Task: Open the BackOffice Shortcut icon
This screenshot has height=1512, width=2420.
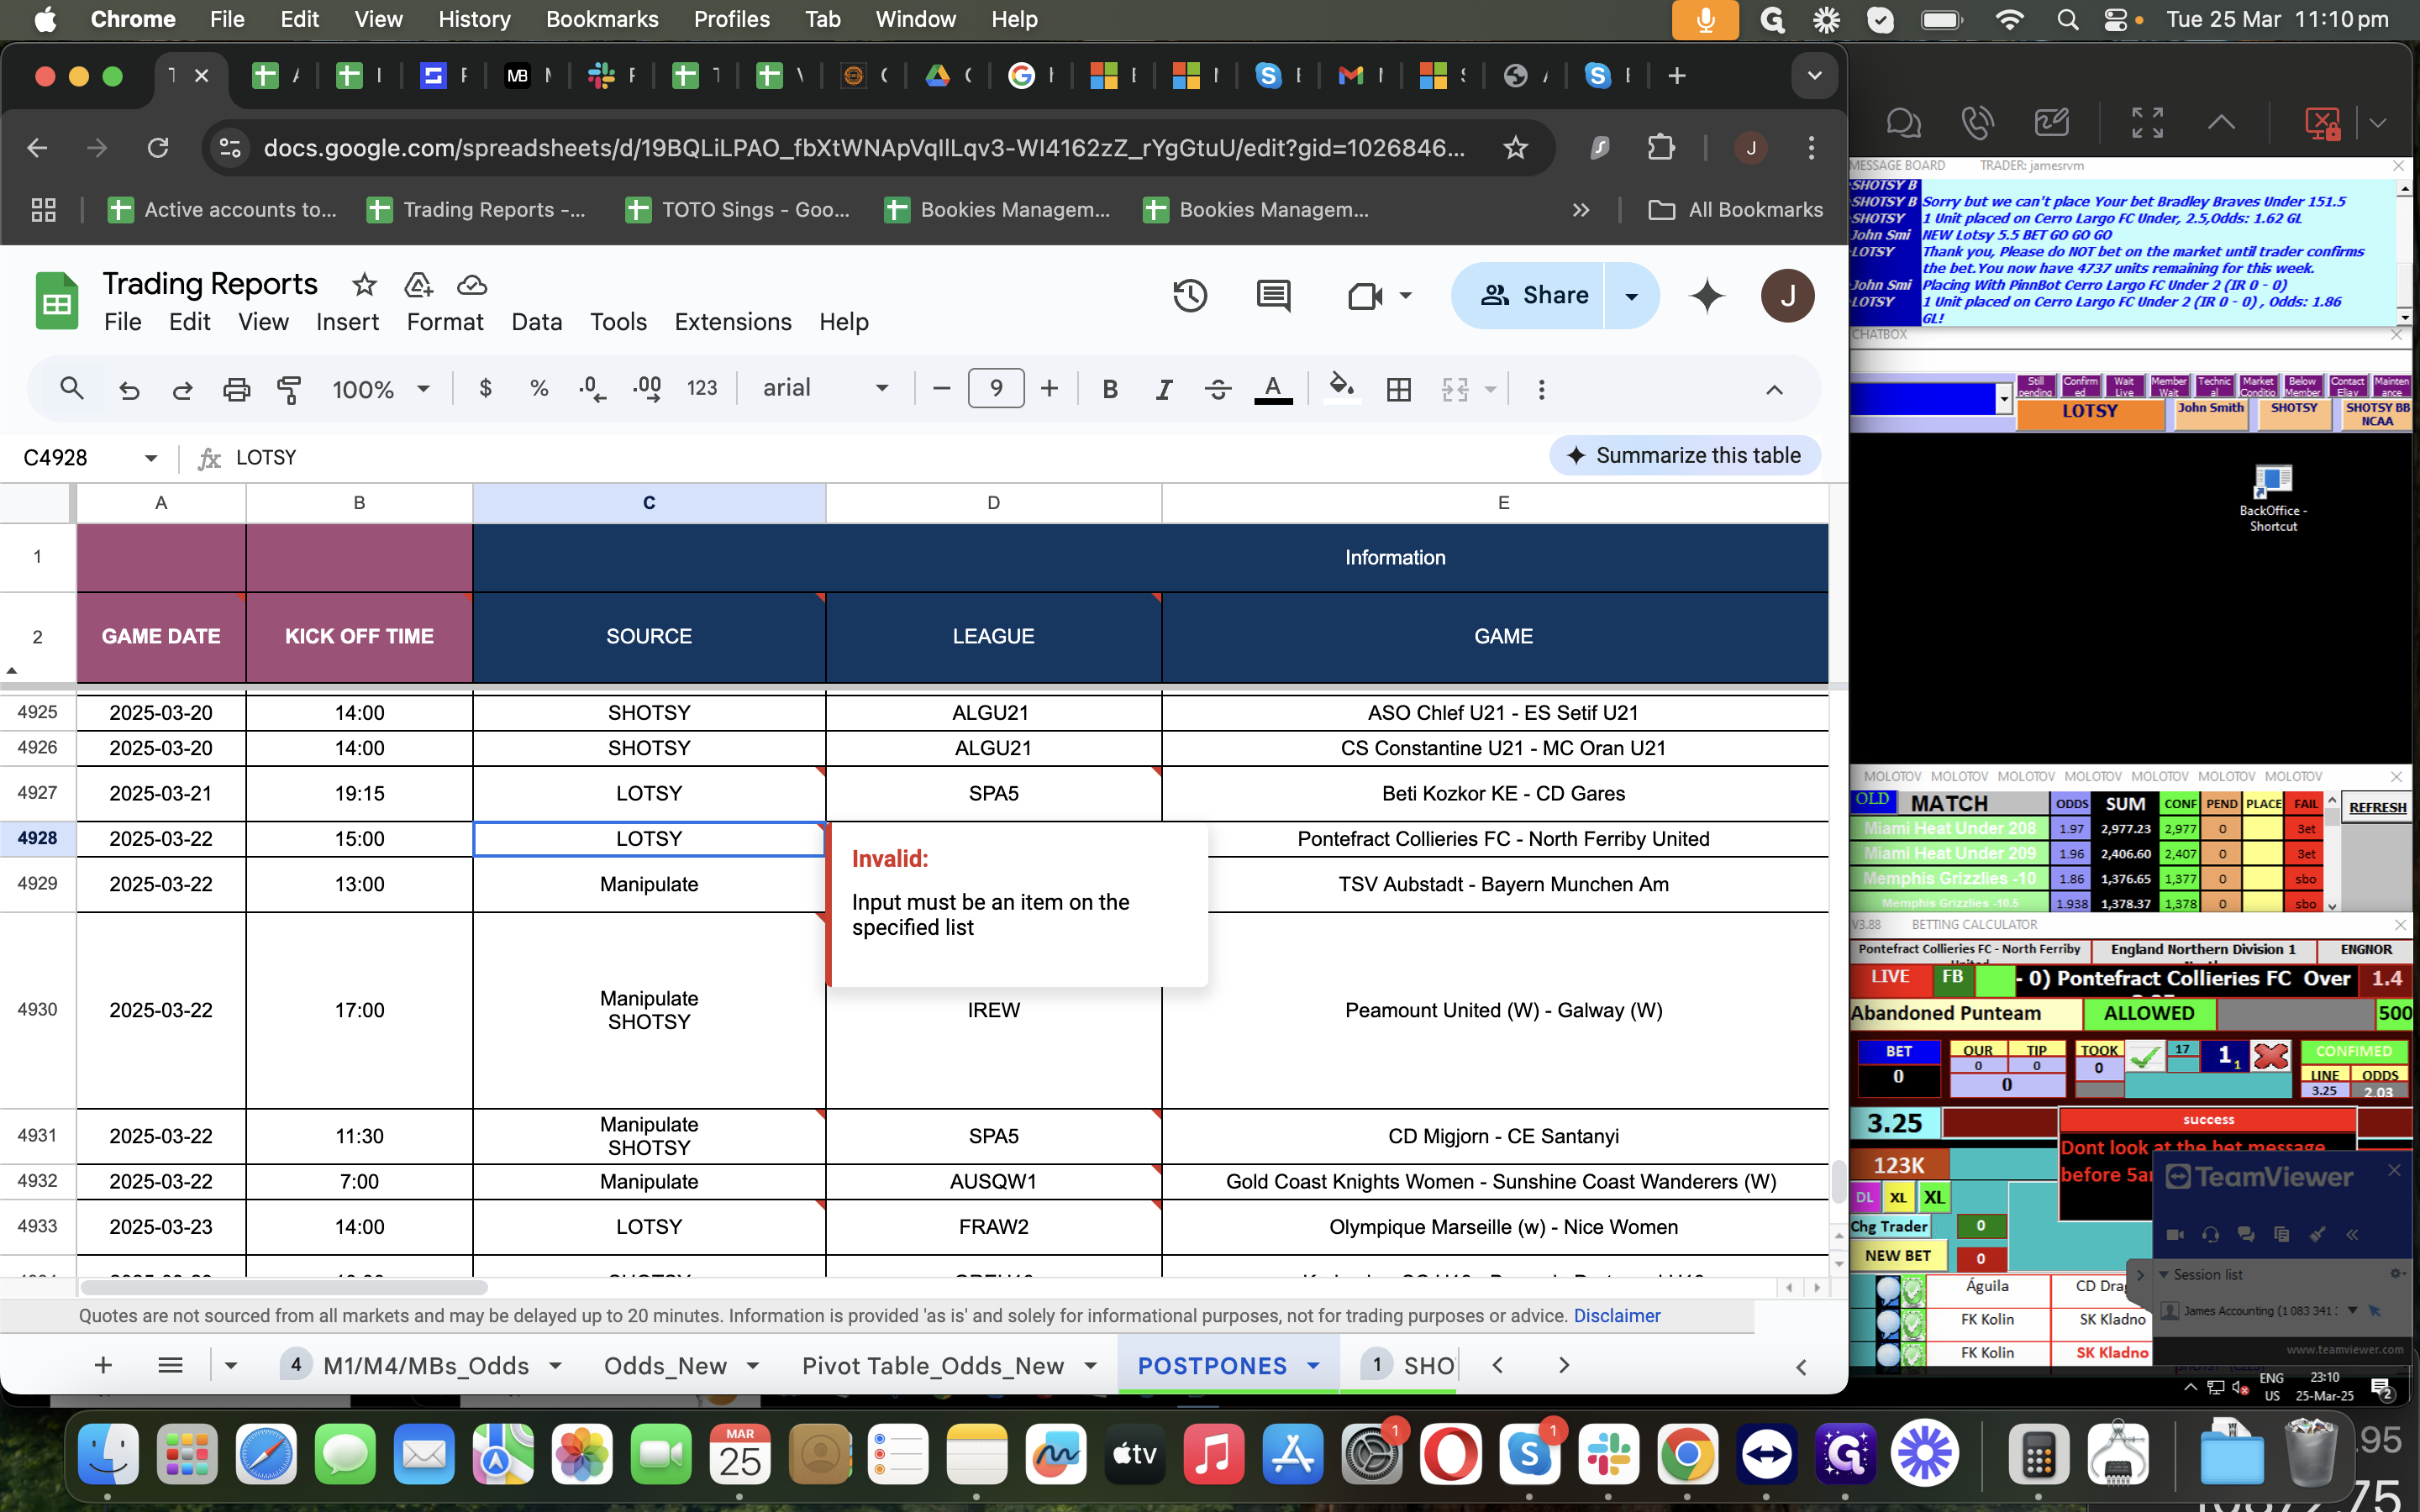Action: click(x=2272, y=497)
